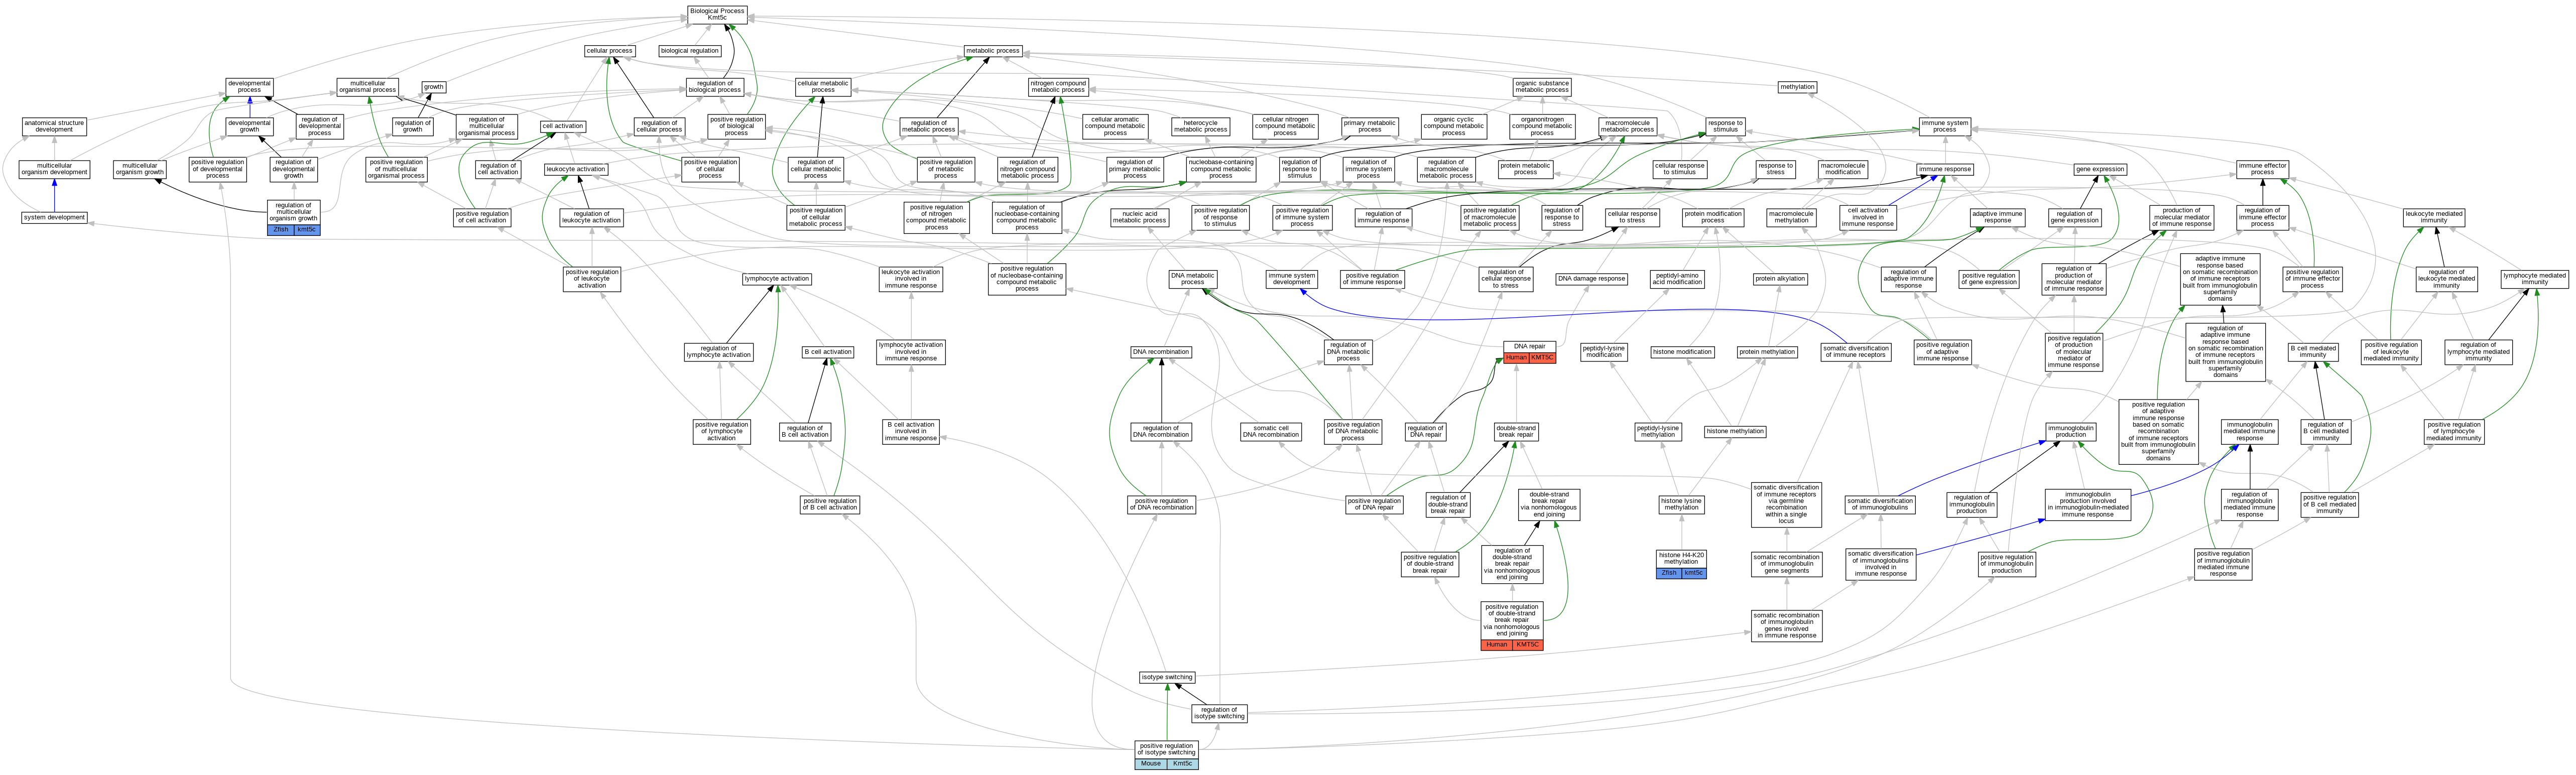The height and width of the screenshot is (775, 2576).
Task: Select the 'cellular process' node
Action: click(x=609, y=51)
